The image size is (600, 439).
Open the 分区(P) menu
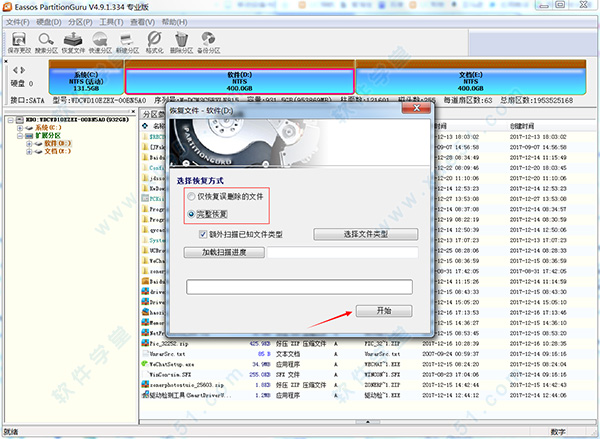tap(80, 22)
